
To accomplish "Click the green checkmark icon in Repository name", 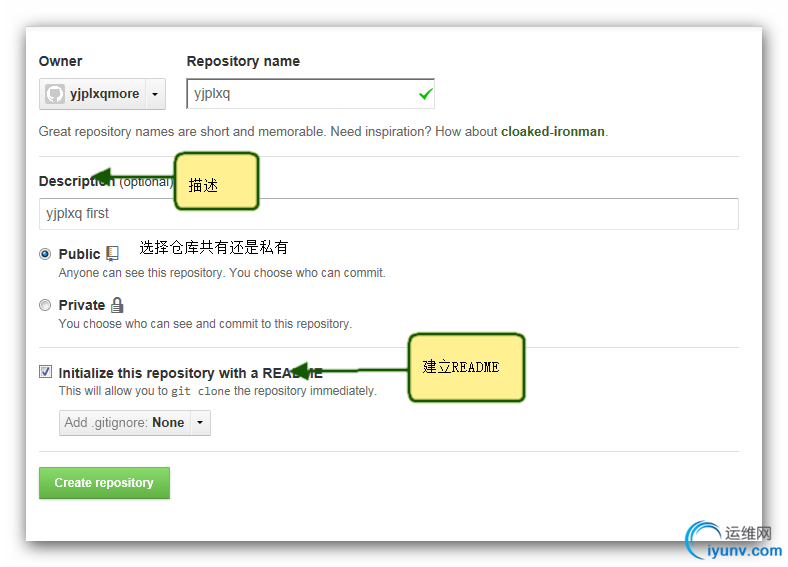I will [425, 94].
